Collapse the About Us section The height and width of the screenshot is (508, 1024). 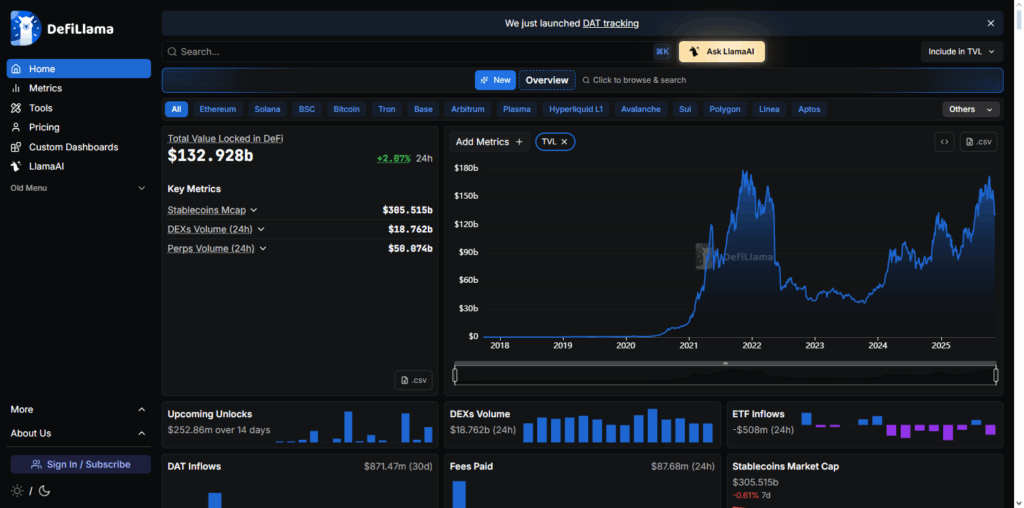click(x=141, y=433)
